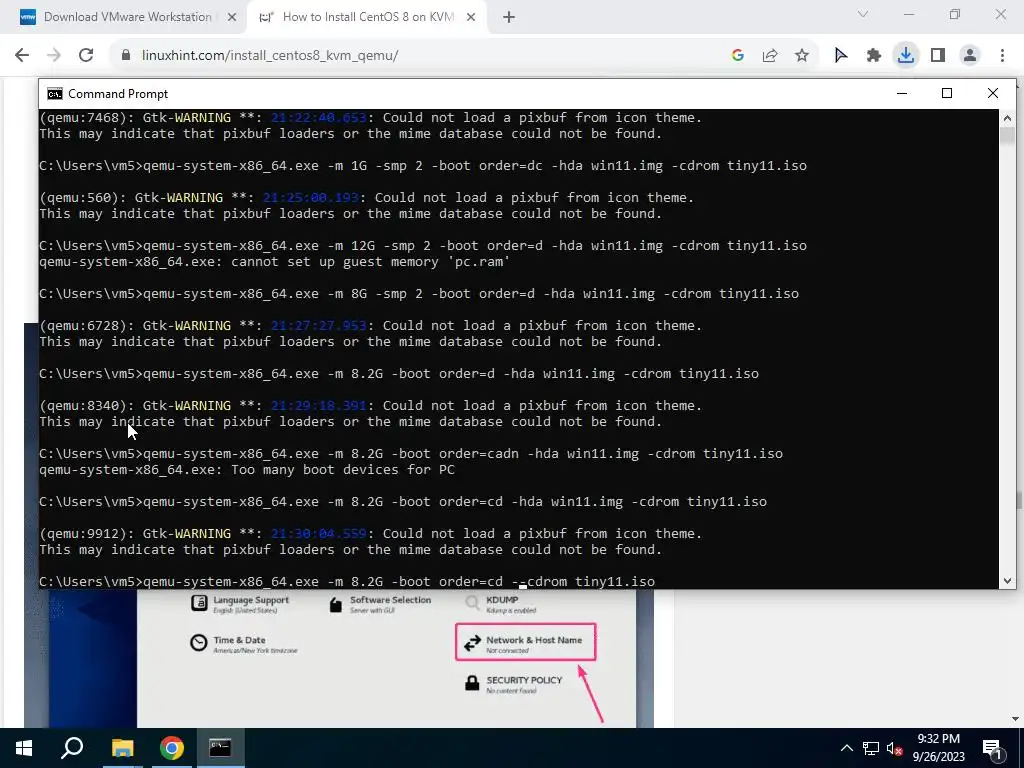1024x768 pixels.
Task: Click the last command line with --cdrom tiny11.iso
Action: tap(347, 581)
